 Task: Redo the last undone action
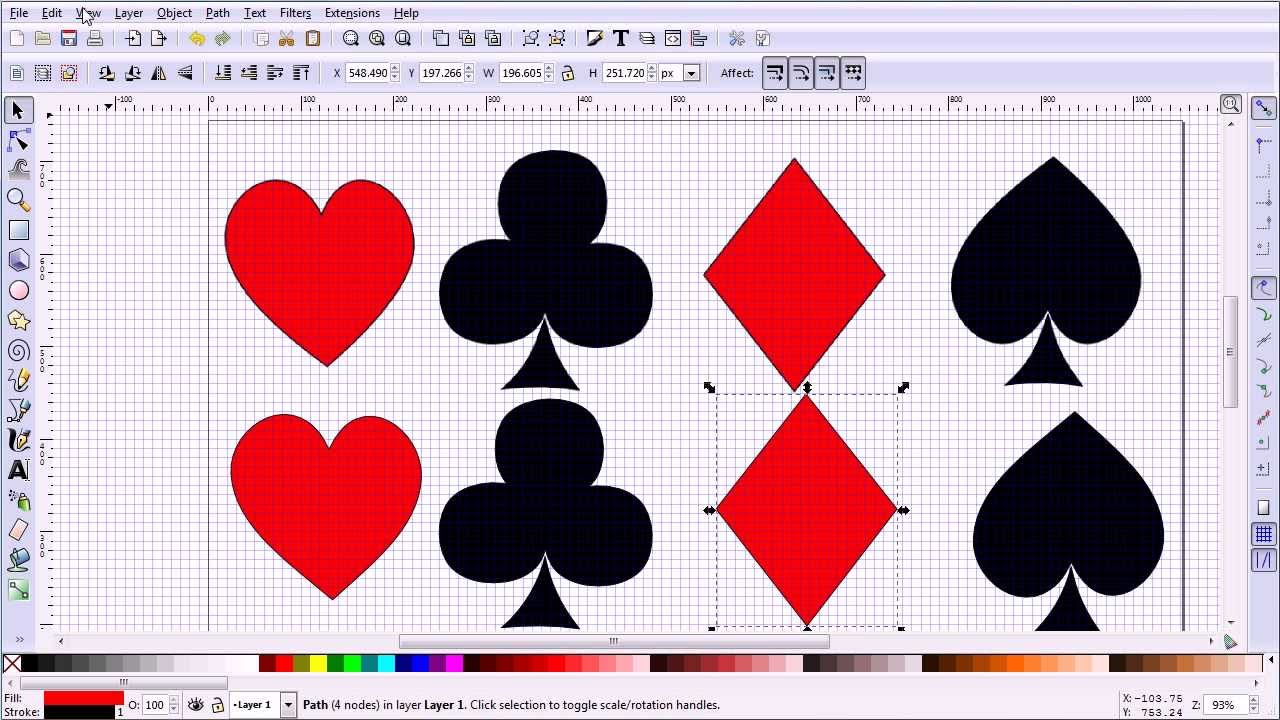pos(222,38)
